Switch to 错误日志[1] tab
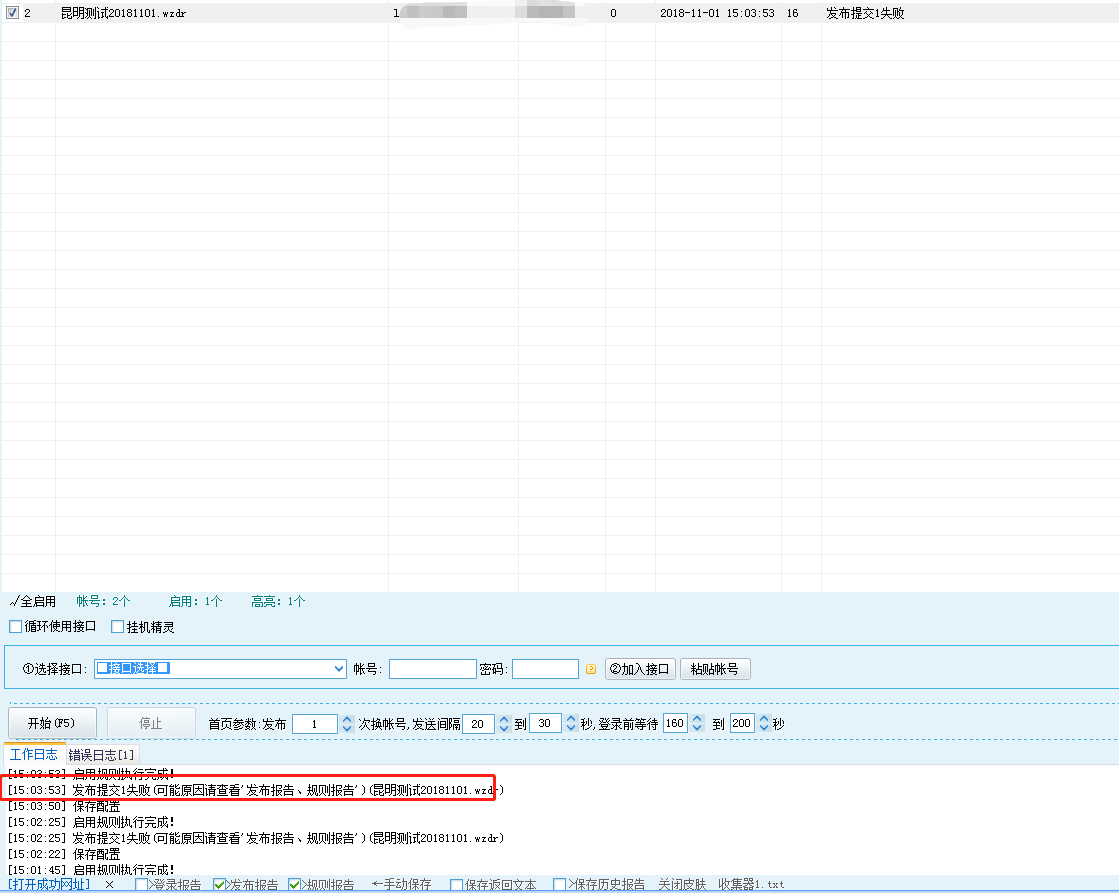This screenshot has height=893, width=1119. point(103,754)
